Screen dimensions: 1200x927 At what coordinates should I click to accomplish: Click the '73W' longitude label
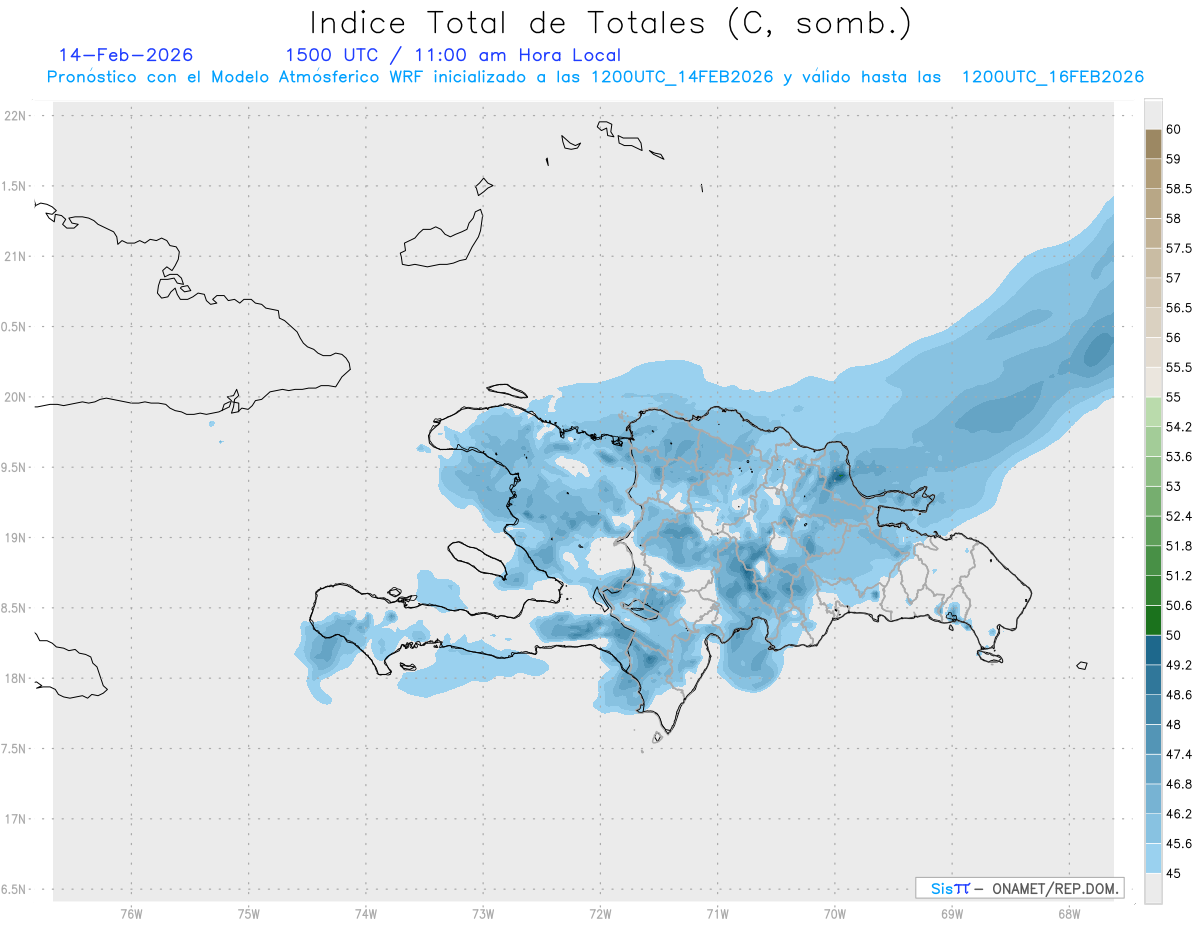[483, 914]
